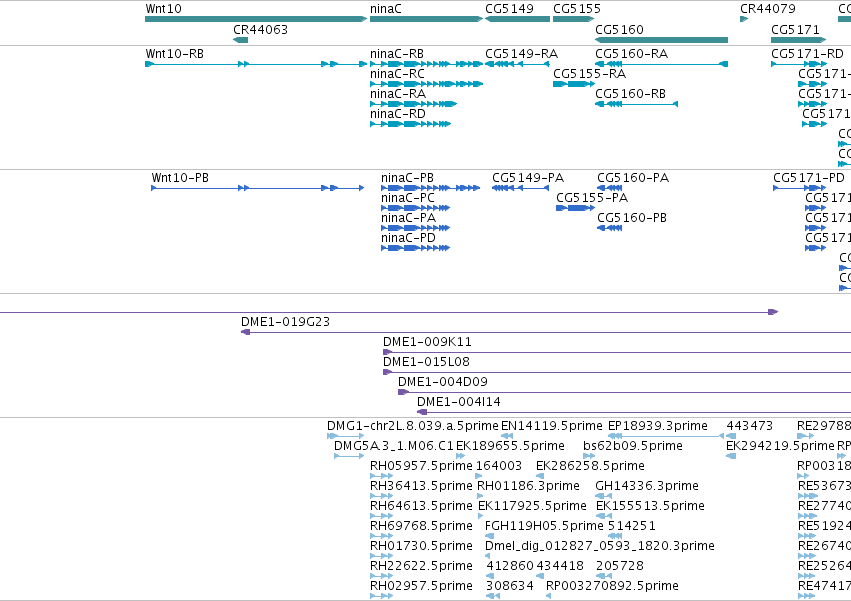This screenshot has height=601, width=851.
Task: Click protein CG5155-PA
Action: [x=575, y=208]
